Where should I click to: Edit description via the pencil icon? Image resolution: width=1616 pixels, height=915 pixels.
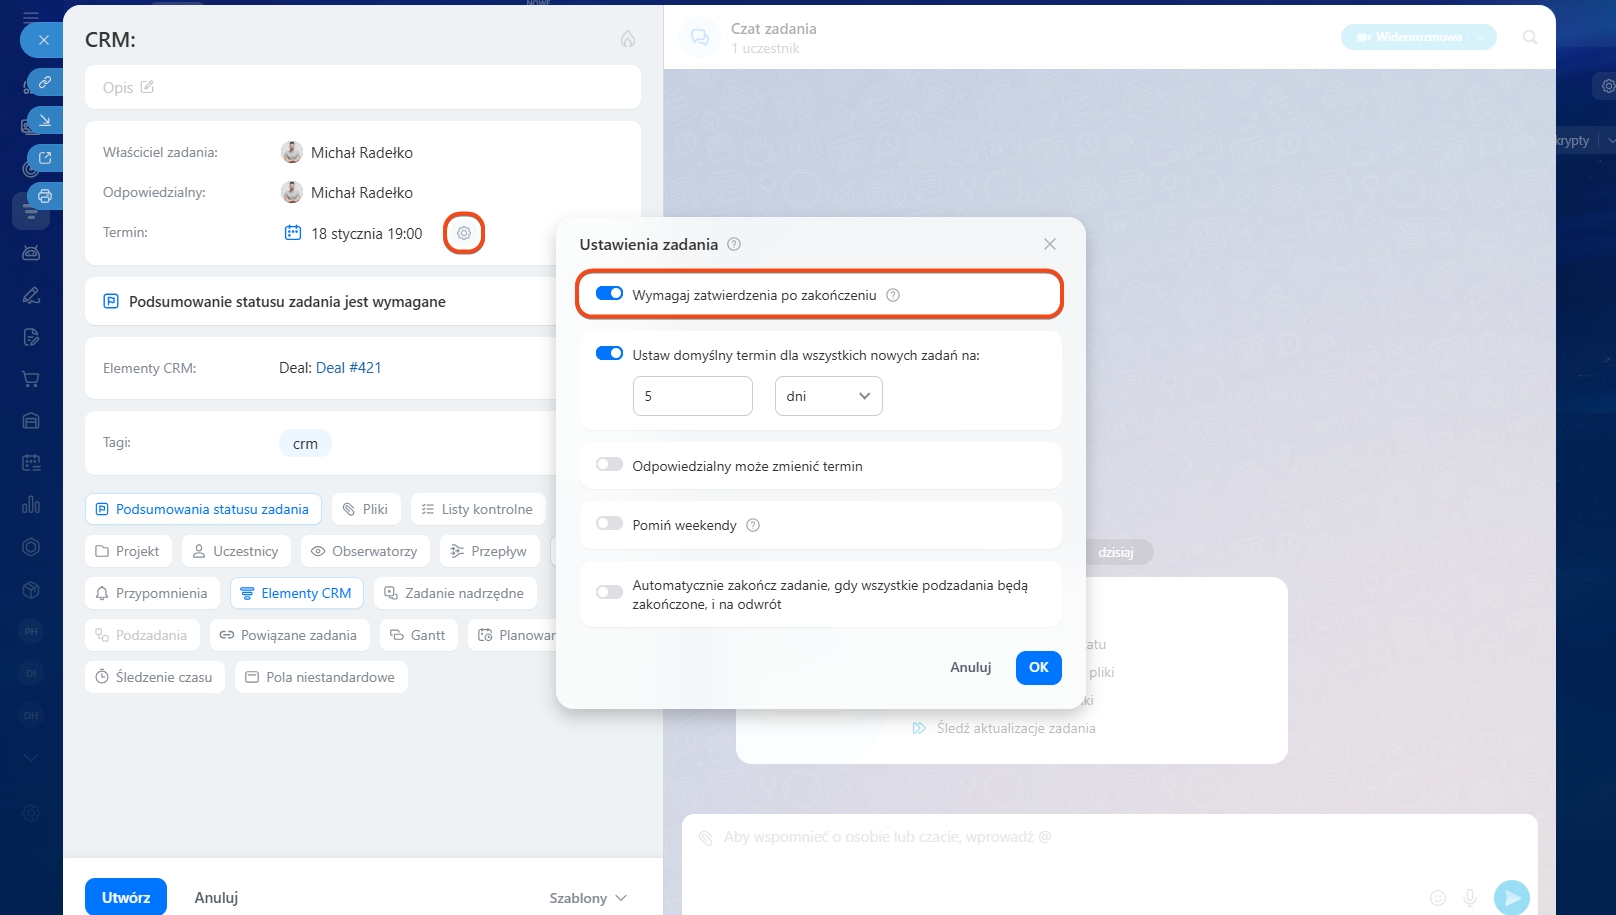[x=147, y=87]
